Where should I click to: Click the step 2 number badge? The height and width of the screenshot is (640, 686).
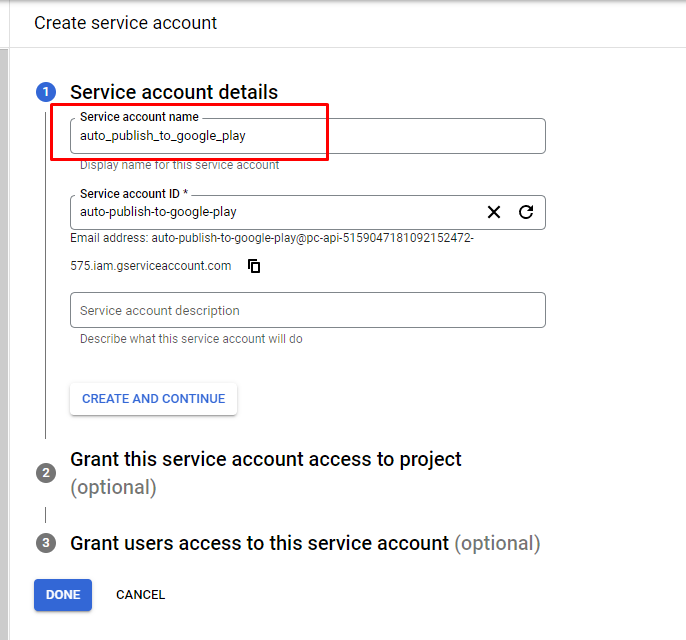[46, 473]
